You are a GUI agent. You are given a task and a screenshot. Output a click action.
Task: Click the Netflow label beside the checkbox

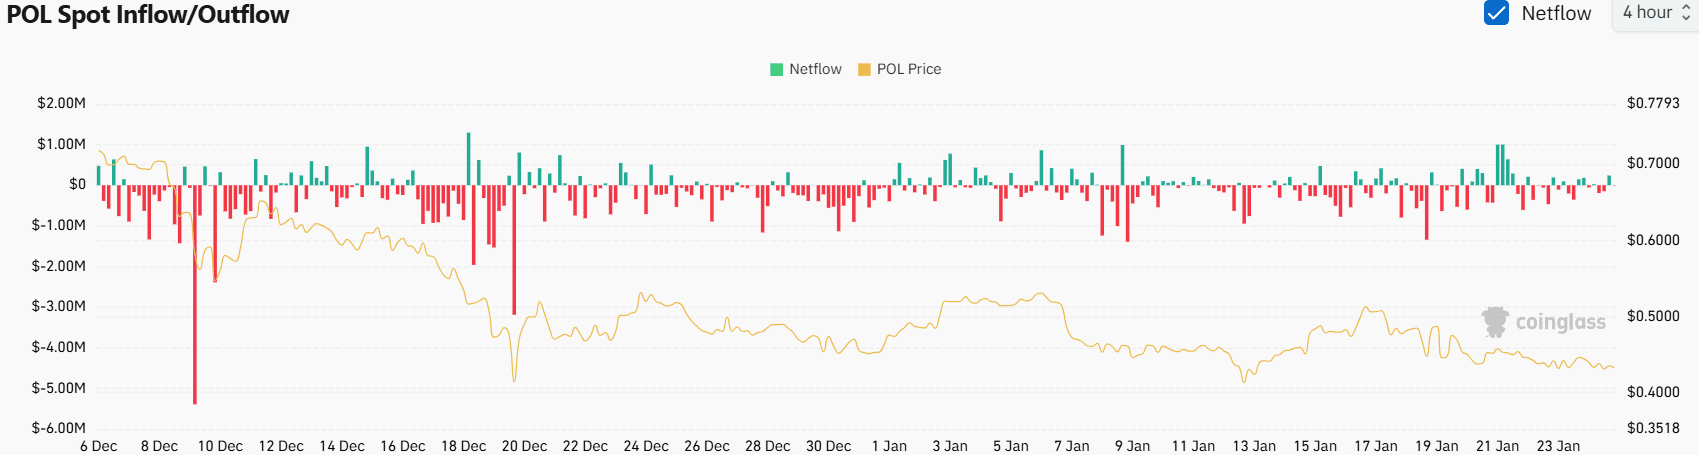[1556, 13]
